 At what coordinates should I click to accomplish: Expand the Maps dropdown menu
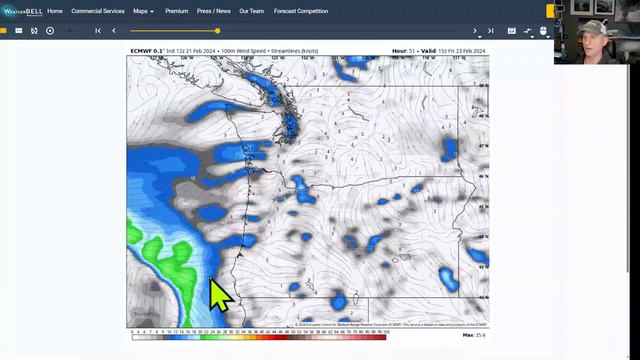tap(143, 11)
